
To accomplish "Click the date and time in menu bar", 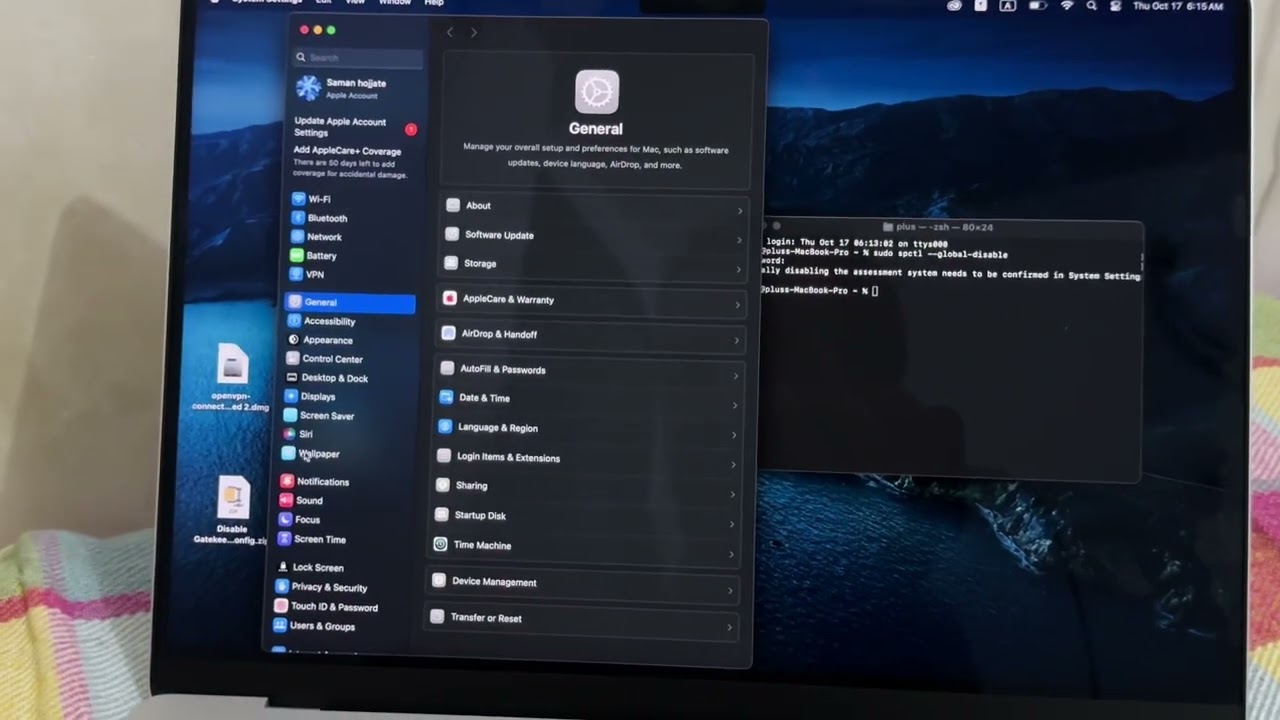I will 1178,6.
